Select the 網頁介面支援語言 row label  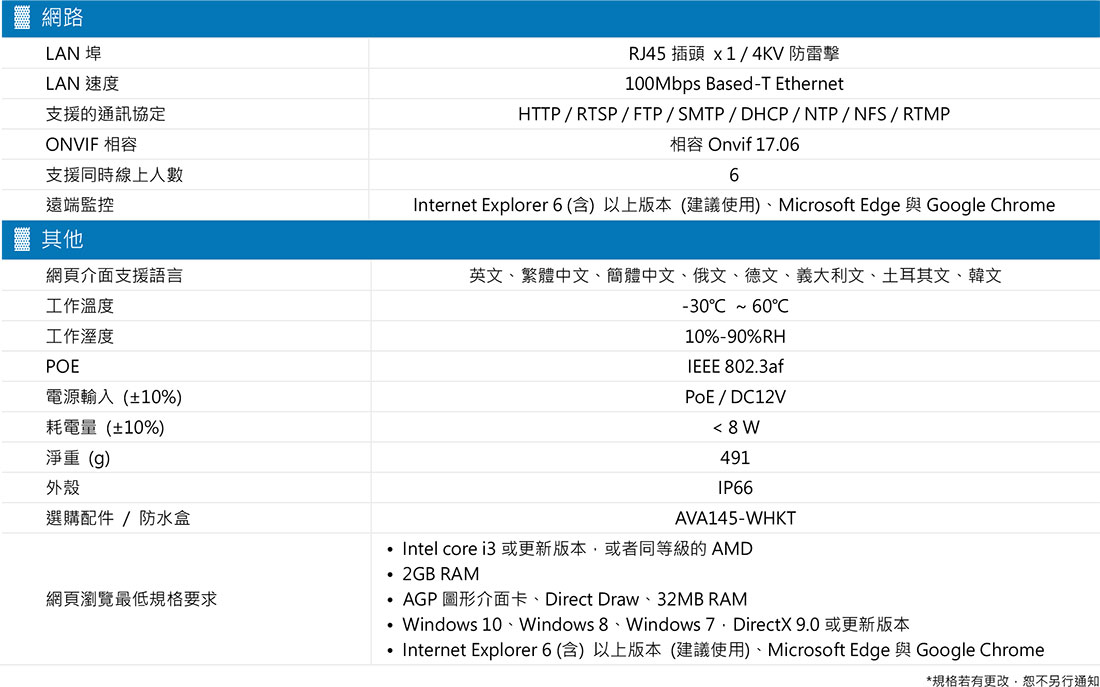pyautogui.click(x=114, y=276)
